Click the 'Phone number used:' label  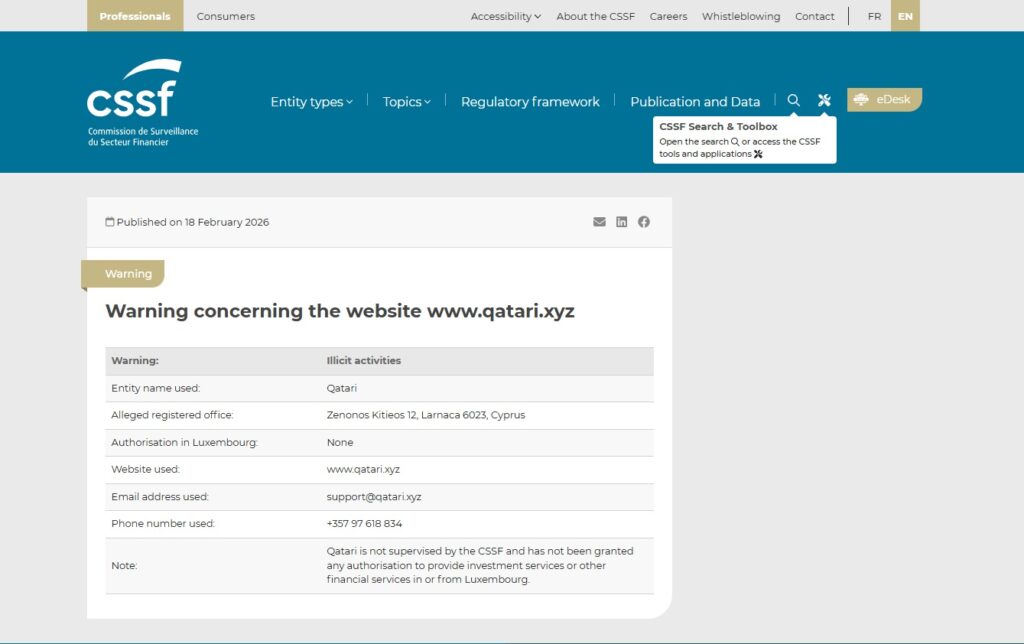click(163, 523)
